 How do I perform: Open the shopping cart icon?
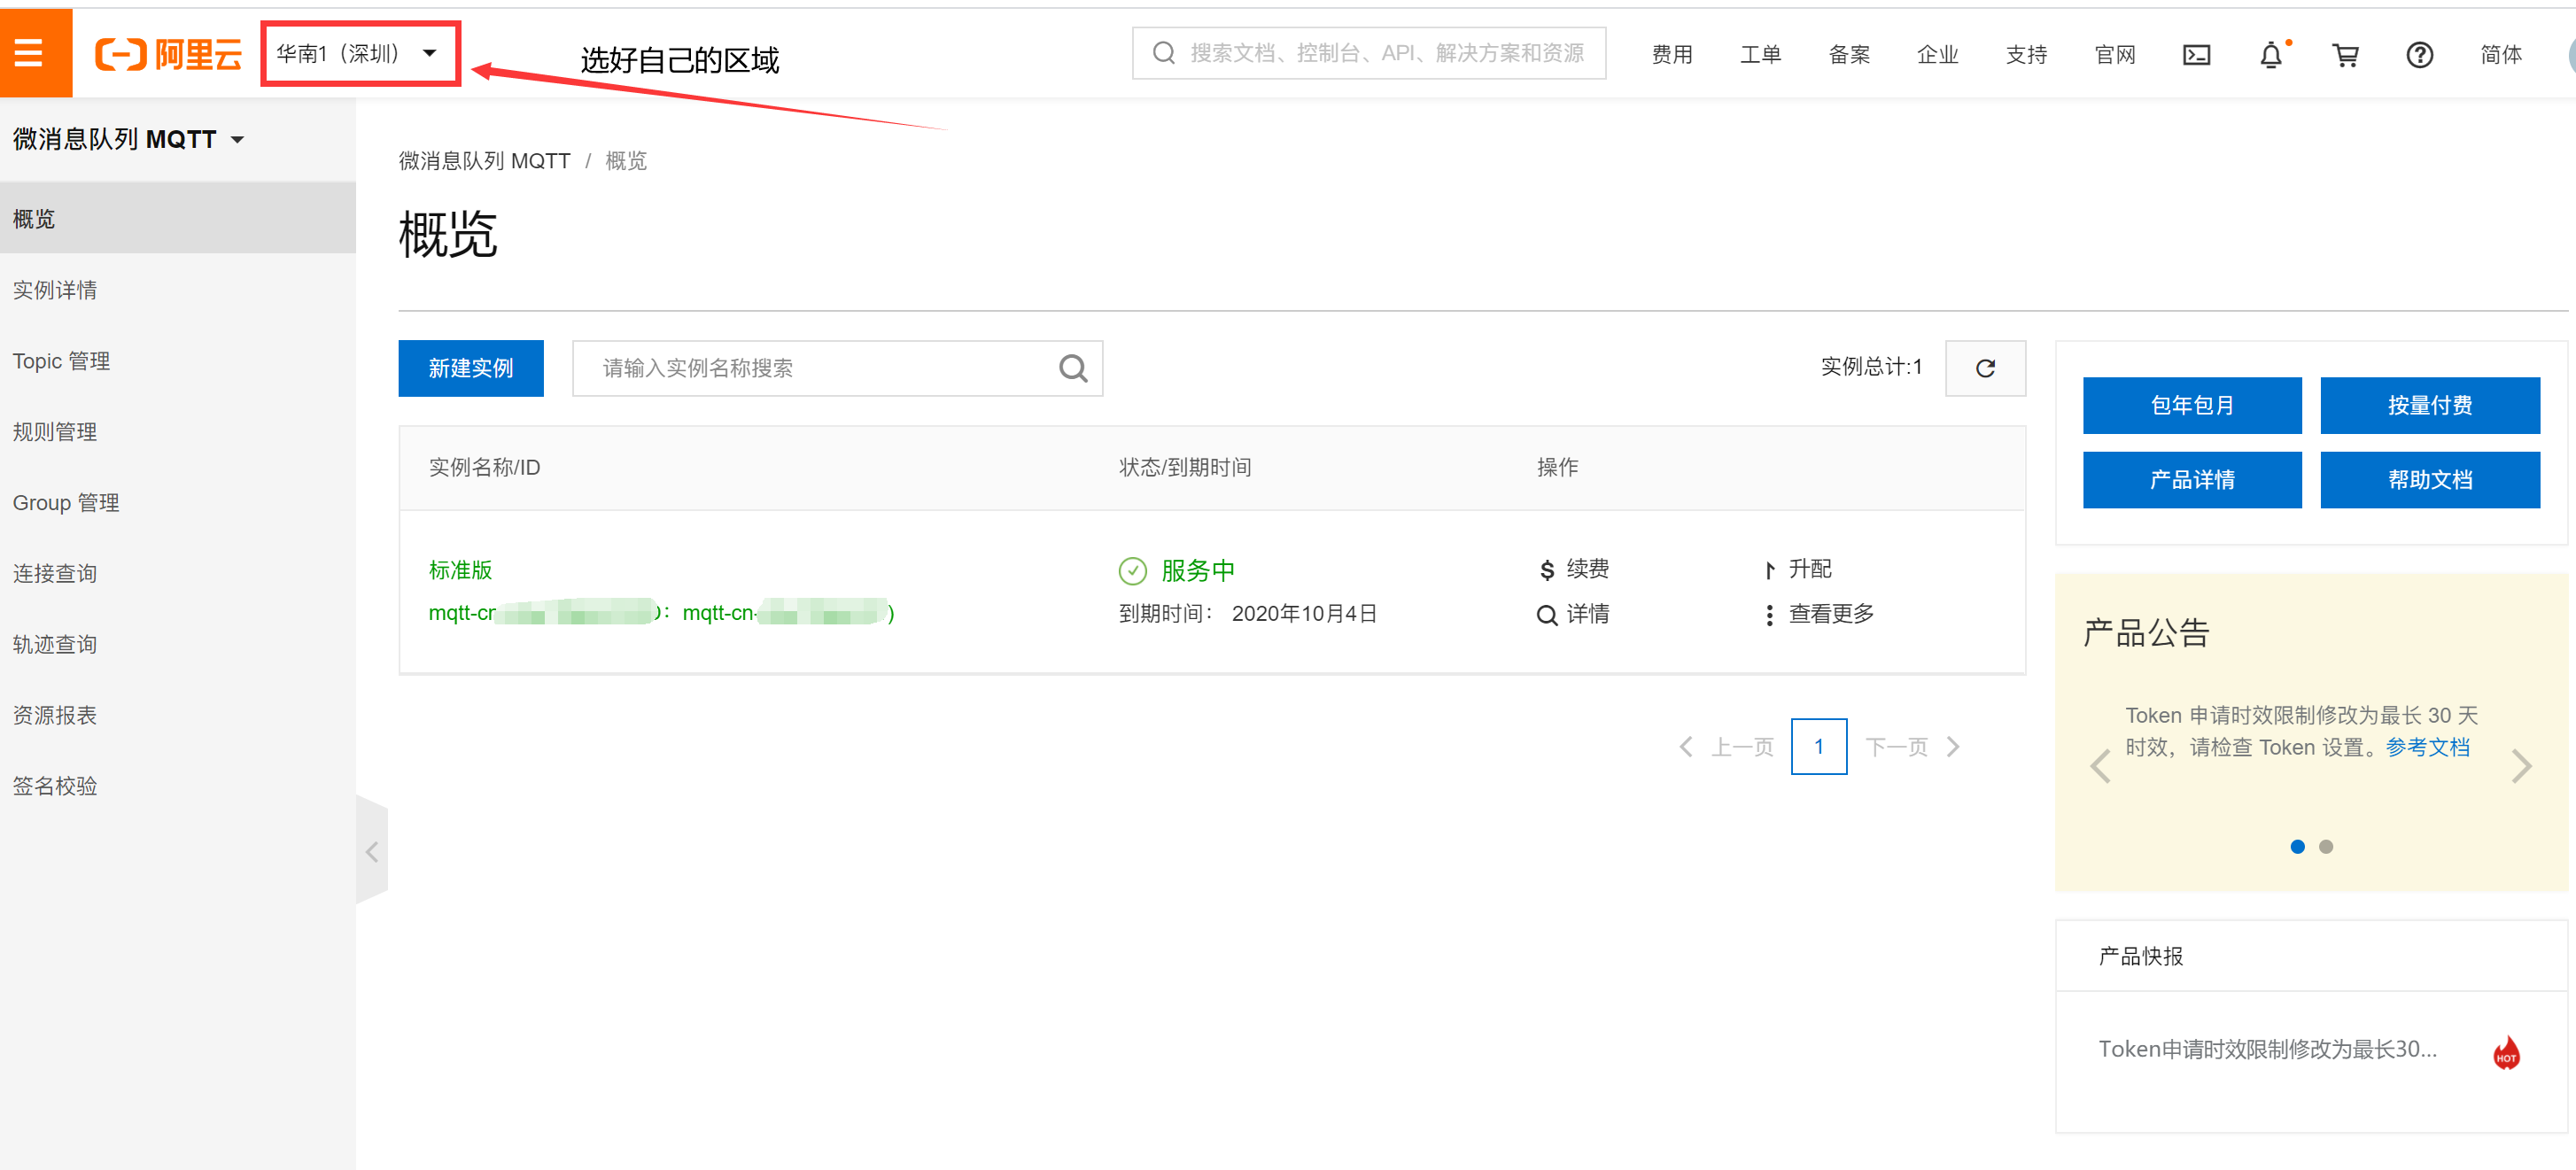point(2345,55)
